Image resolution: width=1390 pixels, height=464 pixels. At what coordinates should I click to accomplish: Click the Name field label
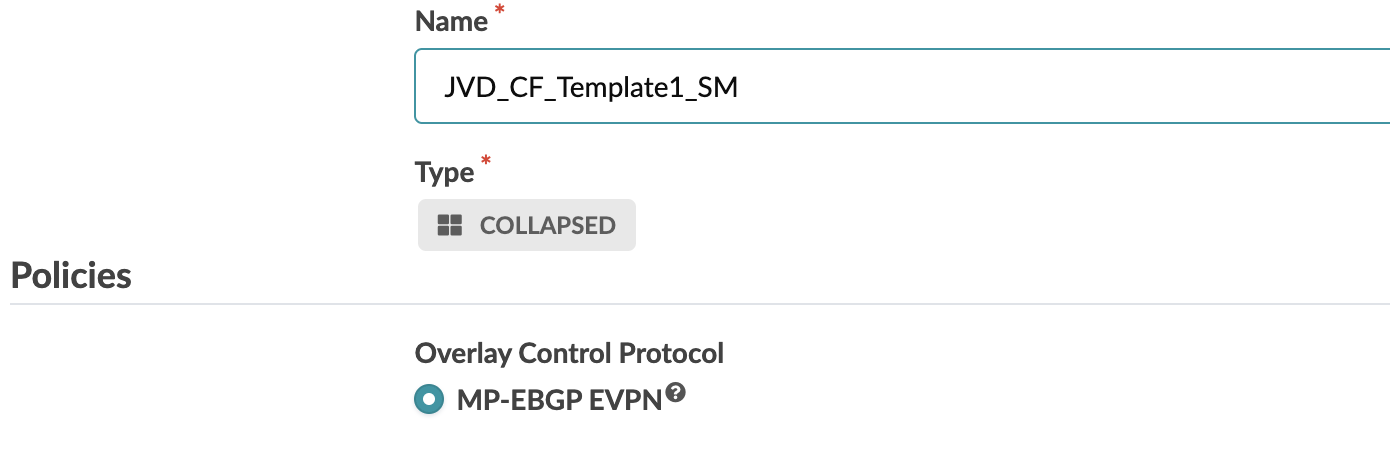[x=451, y=21]
